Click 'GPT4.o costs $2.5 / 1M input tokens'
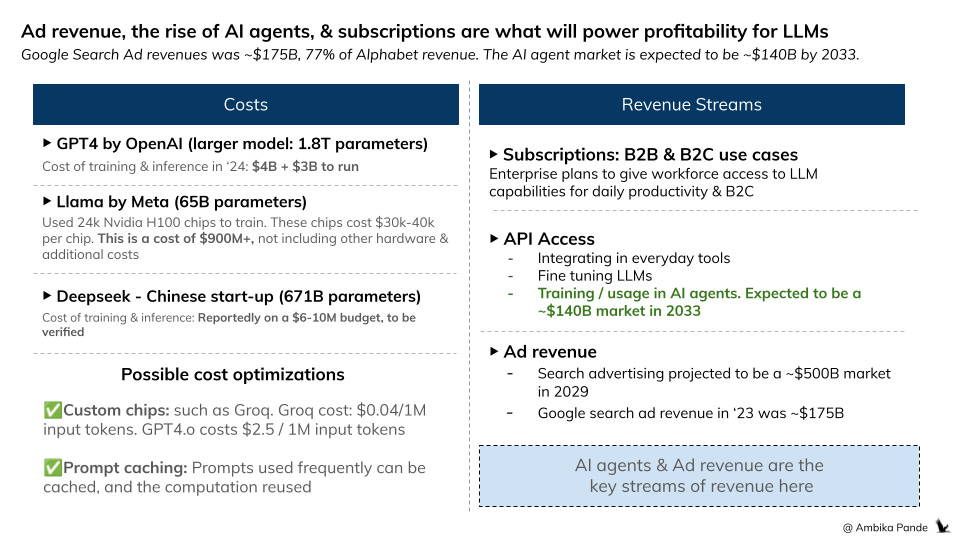 click(x=273, y=430)
